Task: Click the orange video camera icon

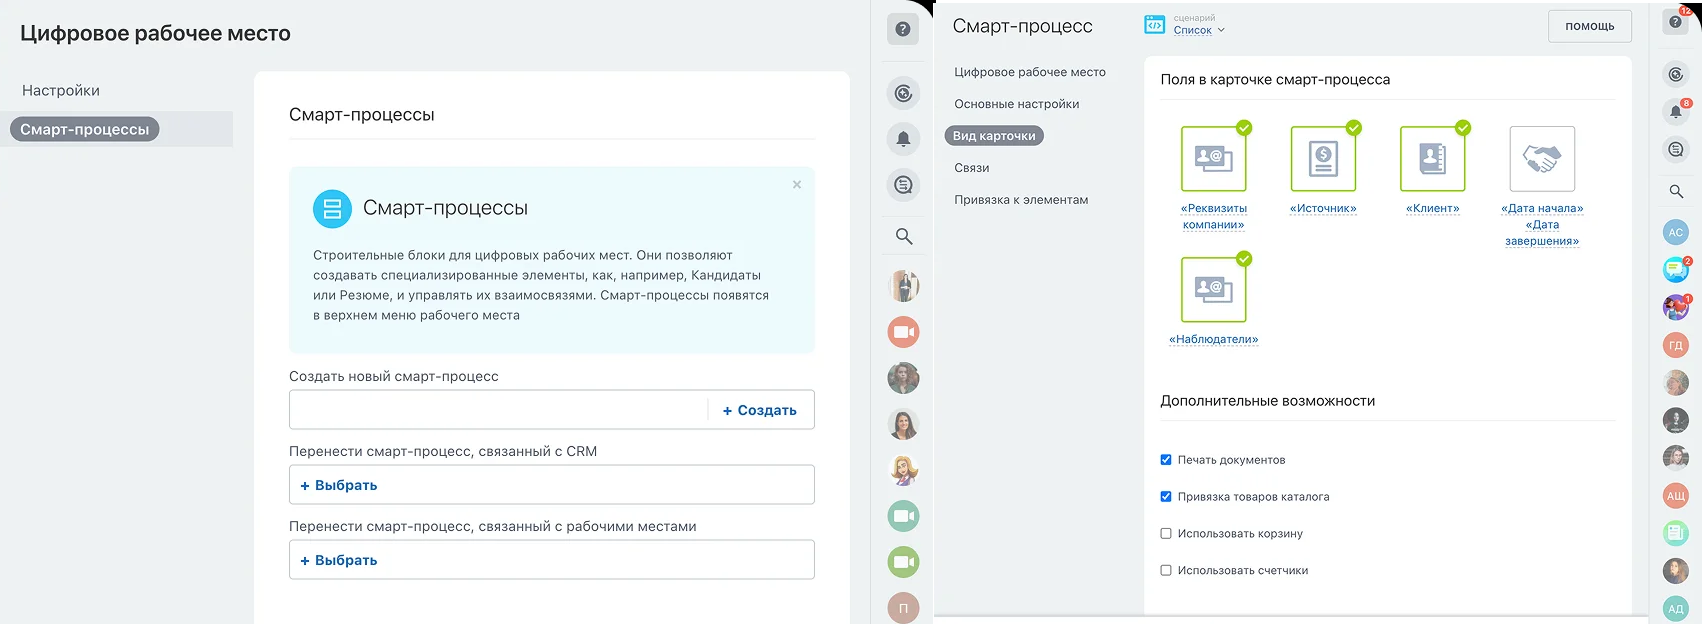Action: click(904, 332)
